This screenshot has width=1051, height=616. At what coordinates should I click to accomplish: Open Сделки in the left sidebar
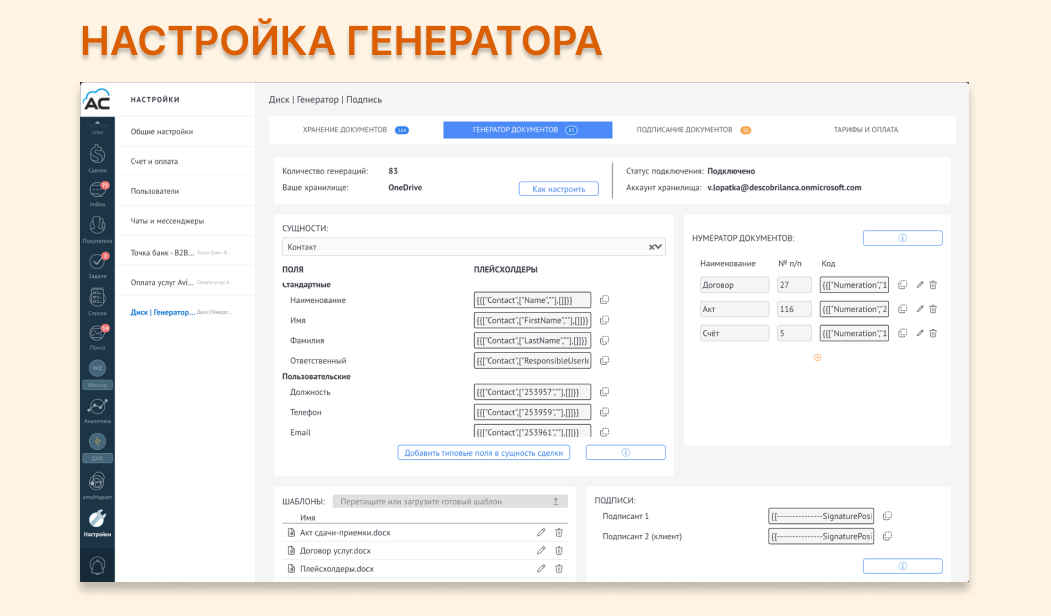point(97,158)
